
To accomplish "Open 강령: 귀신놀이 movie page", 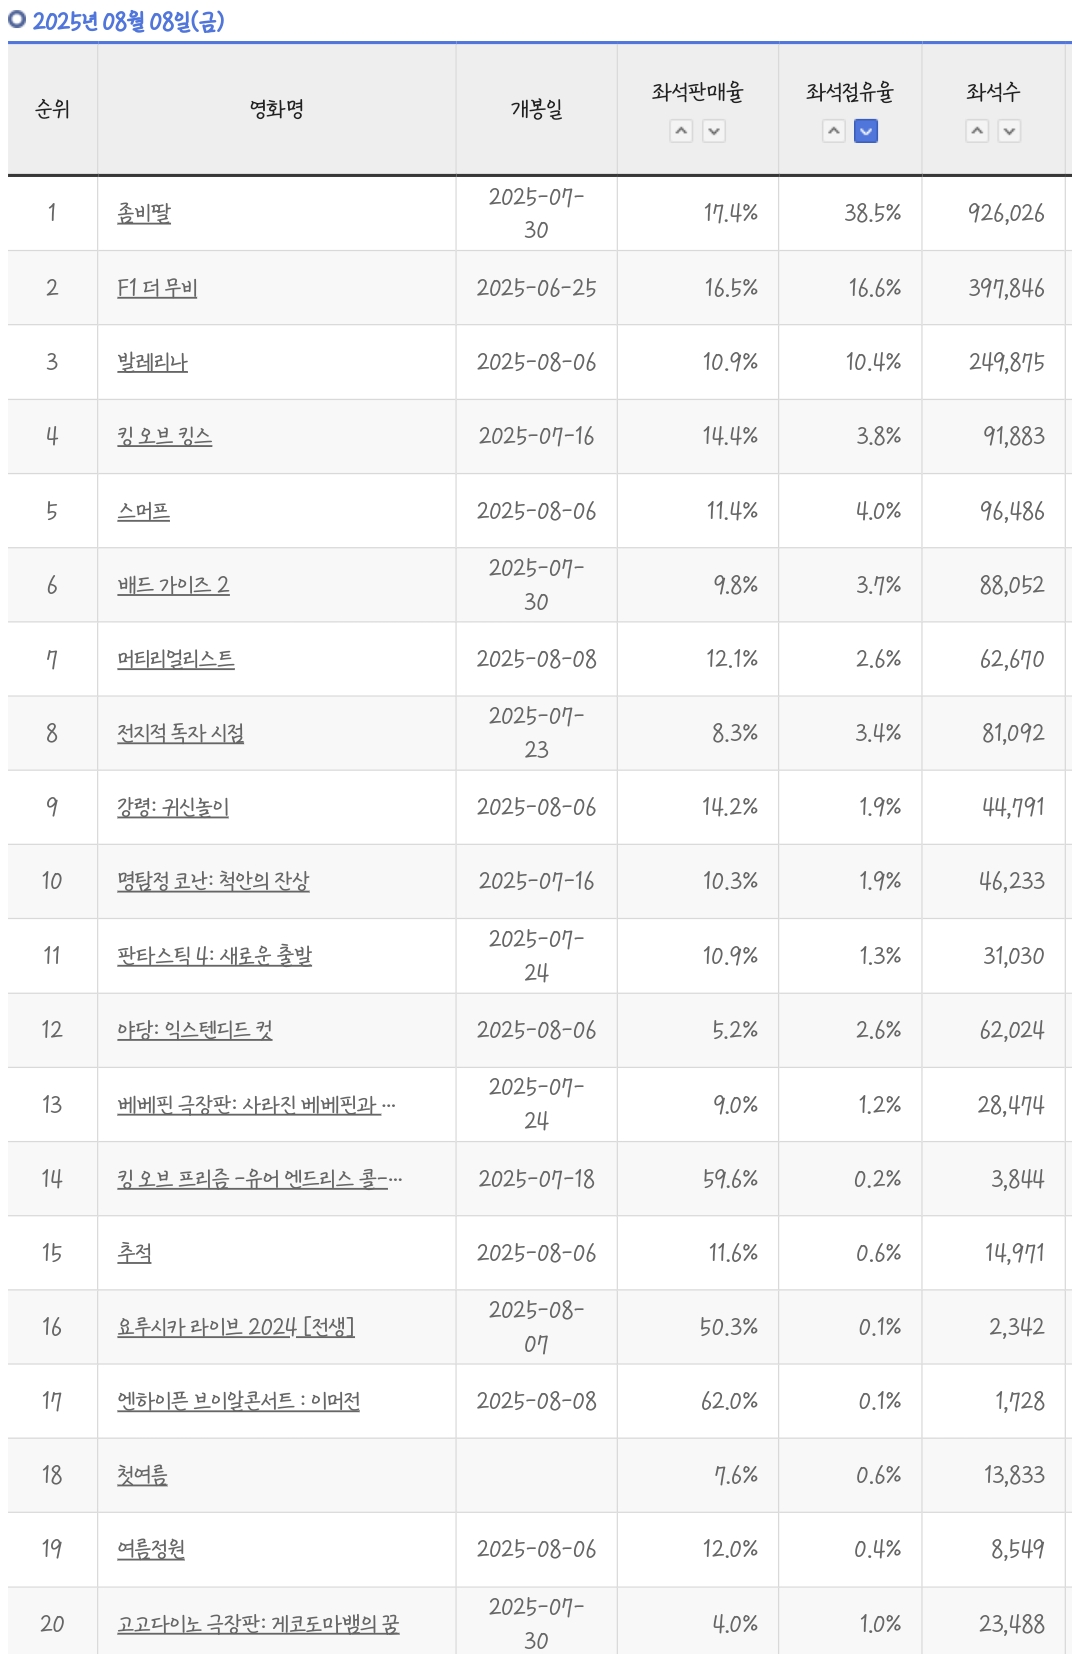I will pos(173,807).
